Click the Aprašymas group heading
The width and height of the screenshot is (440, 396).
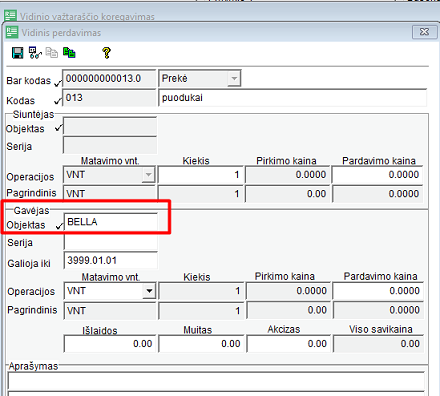pyautogui.click(x=33, y=366)
